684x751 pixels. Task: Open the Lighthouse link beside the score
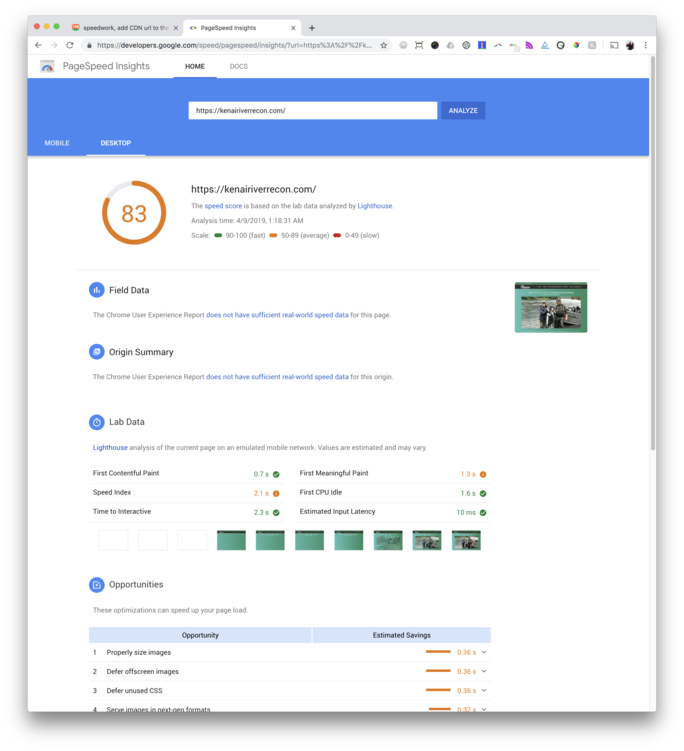point(375,206)
